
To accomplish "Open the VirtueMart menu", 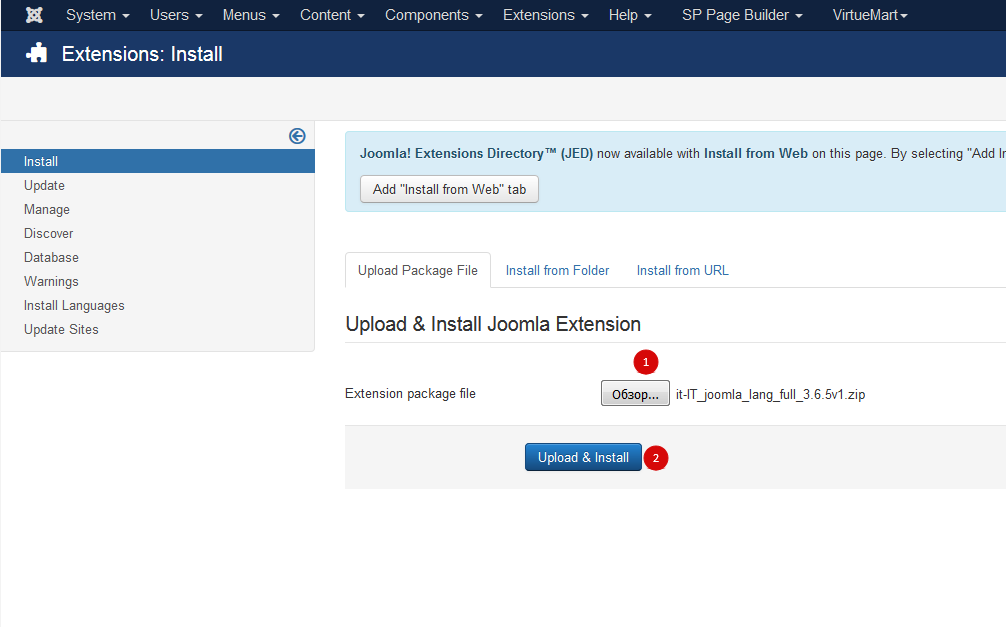I will click(x=870, y=15).
